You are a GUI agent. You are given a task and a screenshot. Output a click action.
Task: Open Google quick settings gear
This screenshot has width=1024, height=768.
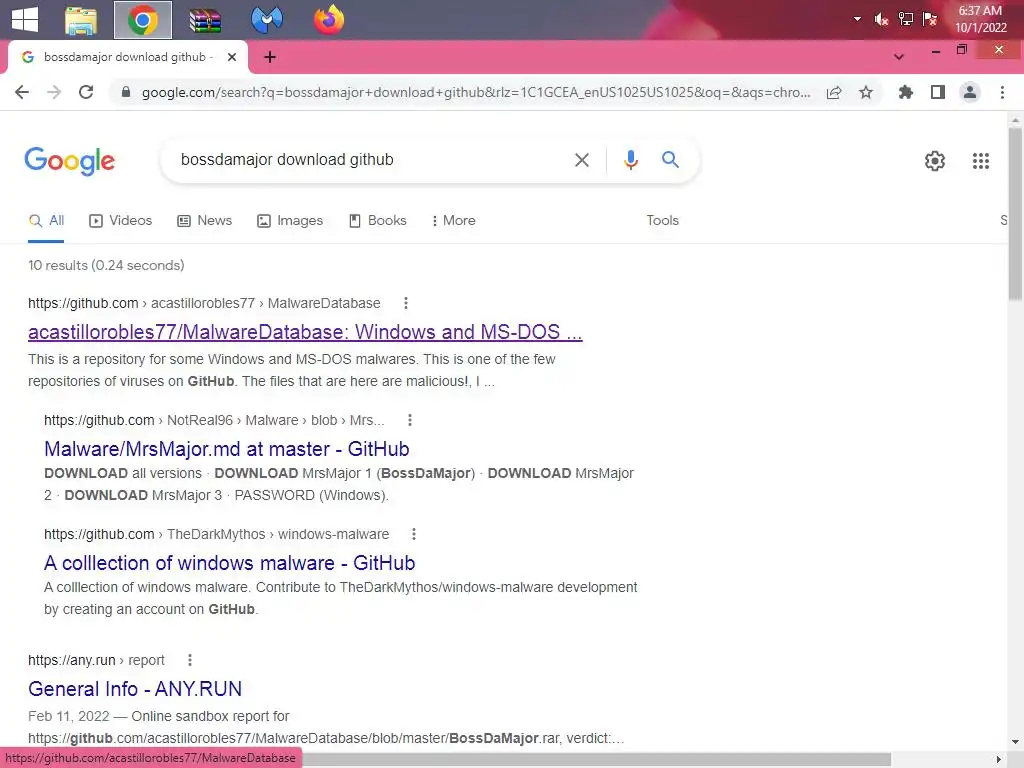pyautogui.click(x=935, y=161)
